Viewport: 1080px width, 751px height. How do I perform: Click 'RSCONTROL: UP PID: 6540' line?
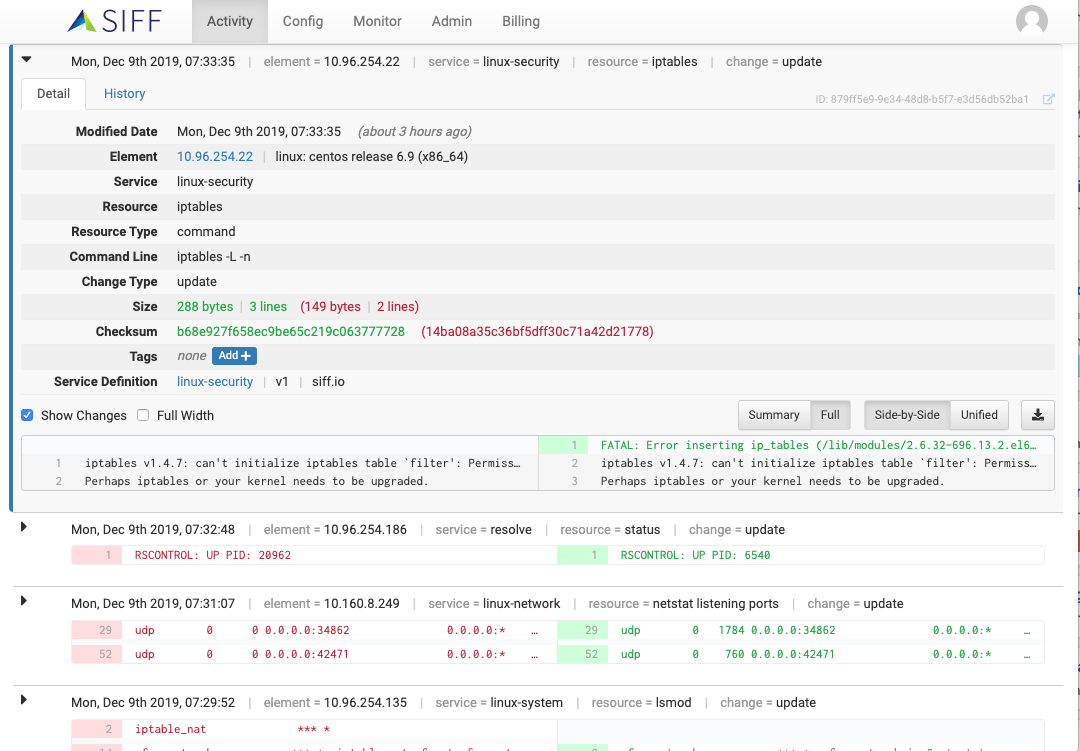[x=695, y=555]
